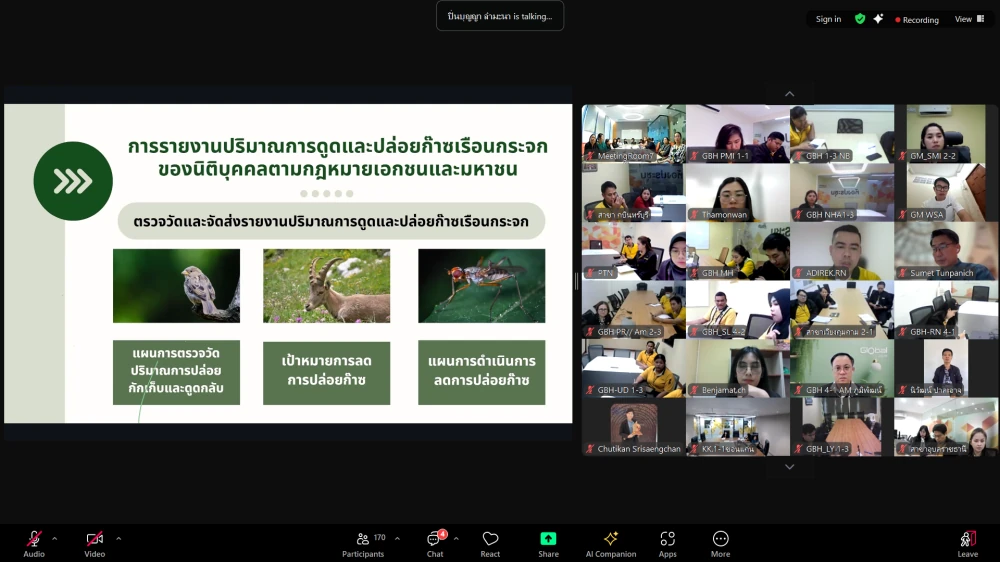This screenshot has width=1000, height=562.
Task: Select MeetingRoom7 video tile
Action: tap(634, 133)
